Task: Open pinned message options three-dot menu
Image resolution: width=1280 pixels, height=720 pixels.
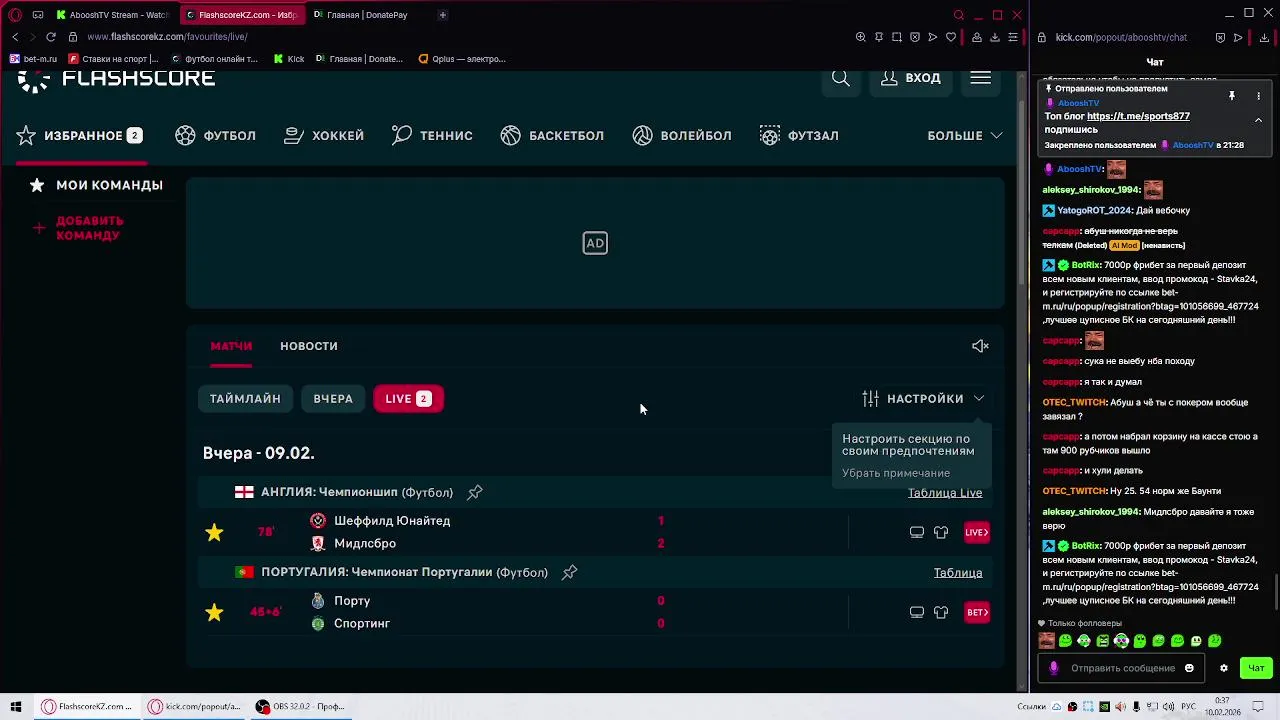Action: click(1258, 96)
